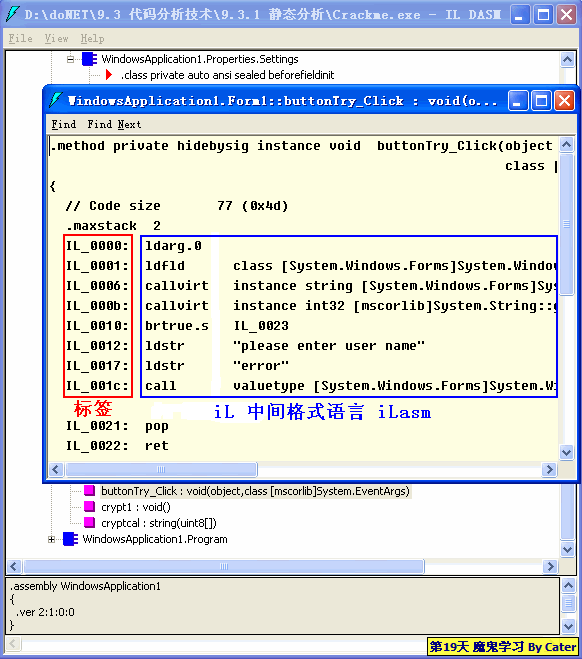Click the main tree horizontal scrollbar thumb
582x659 pixels.
point(224,567)
